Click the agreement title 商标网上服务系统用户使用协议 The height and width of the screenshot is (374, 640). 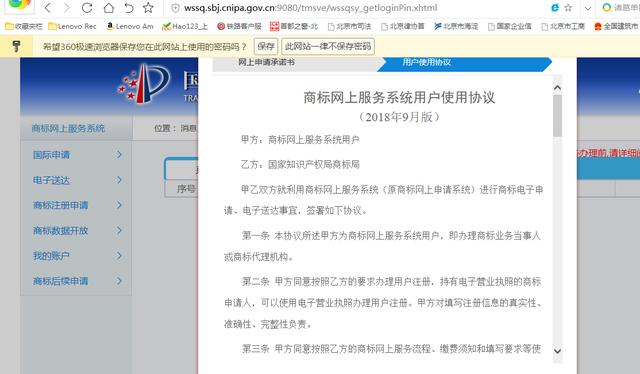pyautogui.click(x=399, y=98)
